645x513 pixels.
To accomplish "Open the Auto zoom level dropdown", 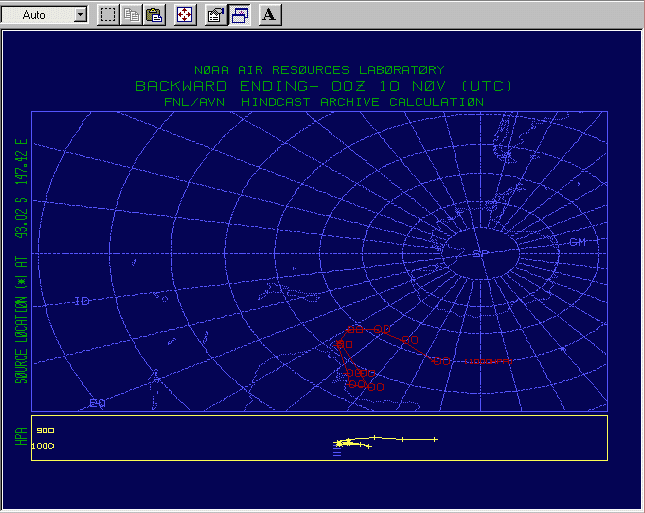I will tap(80, 15).
